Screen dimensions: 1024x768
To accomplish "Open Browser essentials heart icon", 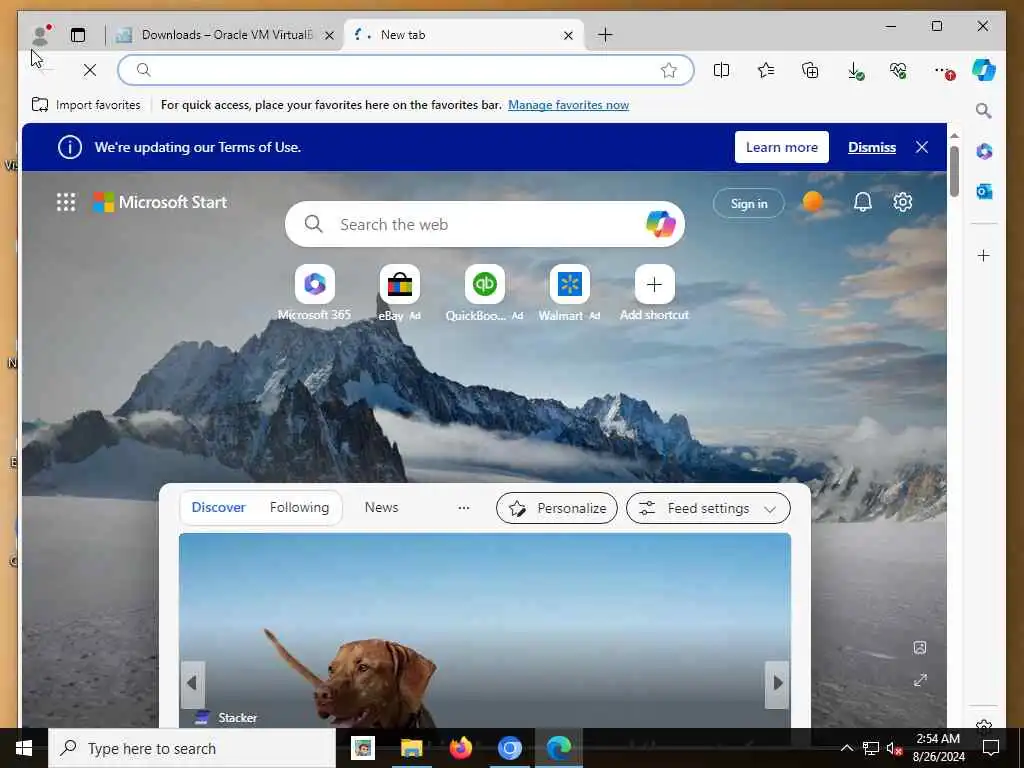I will point(899,70).
